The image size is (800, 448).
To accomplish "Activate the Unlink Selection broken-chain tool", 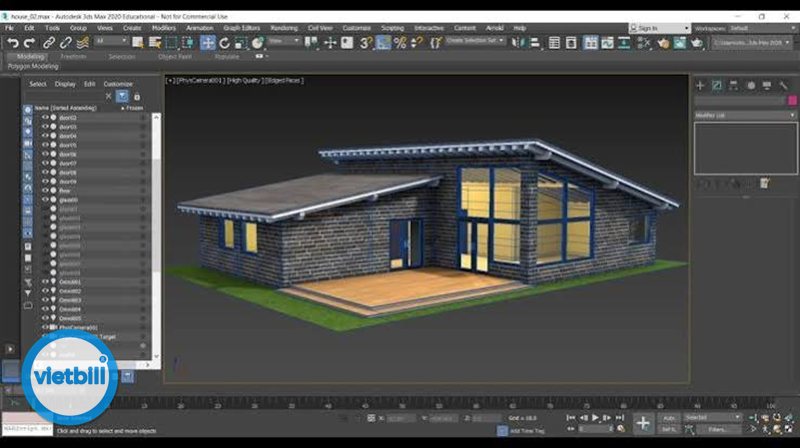I will click(66, 43).
